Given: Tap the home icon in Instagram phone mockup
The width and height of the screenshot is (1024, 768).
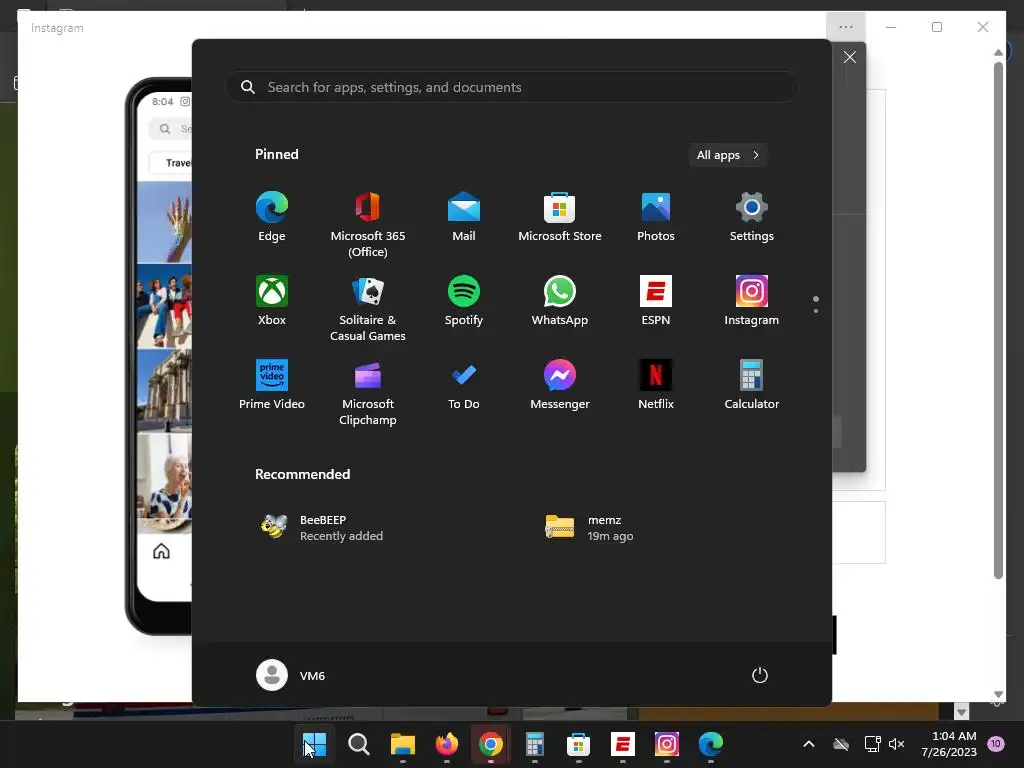Looking at the screenshot, I should pyautogui.click(x=161, y=551).
